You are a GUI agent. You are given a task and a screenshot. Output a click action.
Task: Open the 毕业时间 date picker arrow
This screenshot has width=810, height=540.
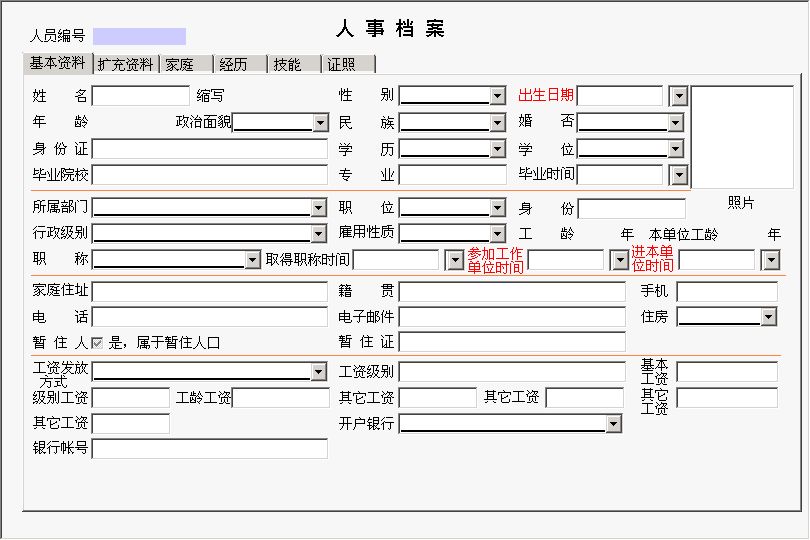coord(678,175)
